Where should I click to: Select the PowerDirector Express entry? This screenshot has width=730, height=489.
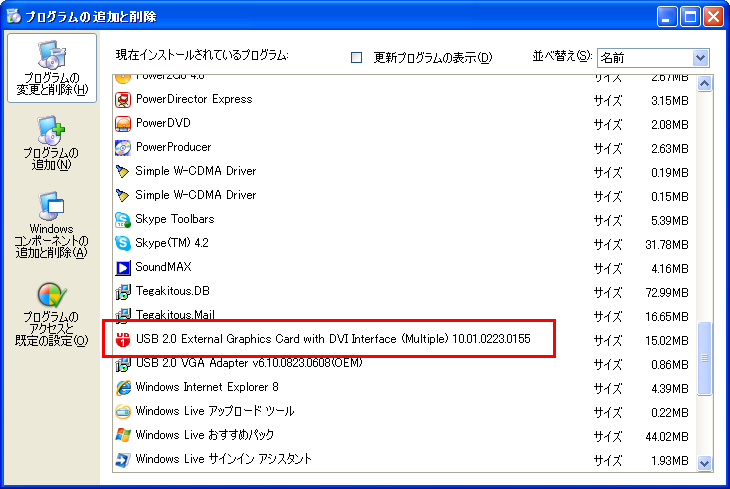(404, 100)
